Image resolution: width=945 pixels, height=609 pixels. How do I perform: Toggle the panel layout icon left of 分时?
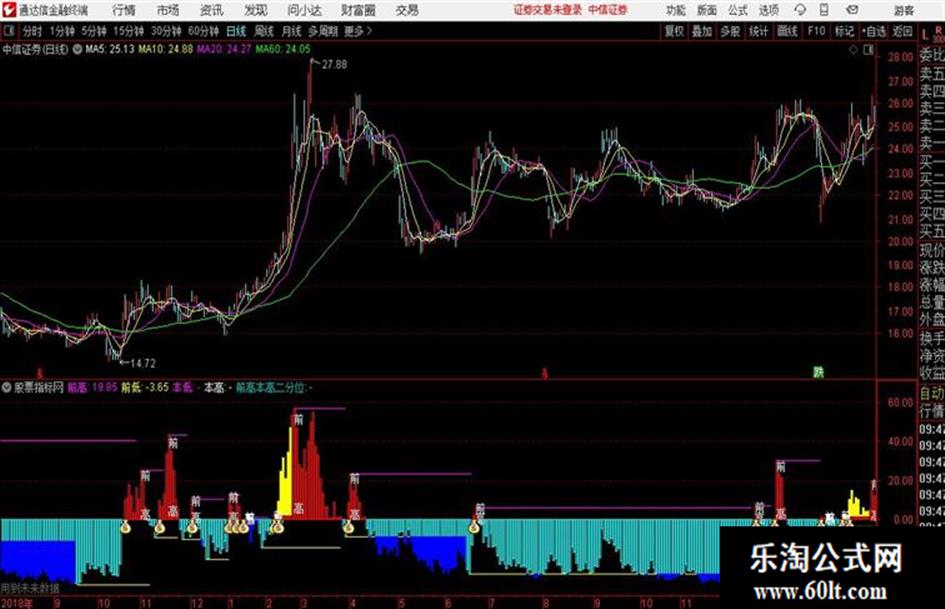[x=8, y=31]
